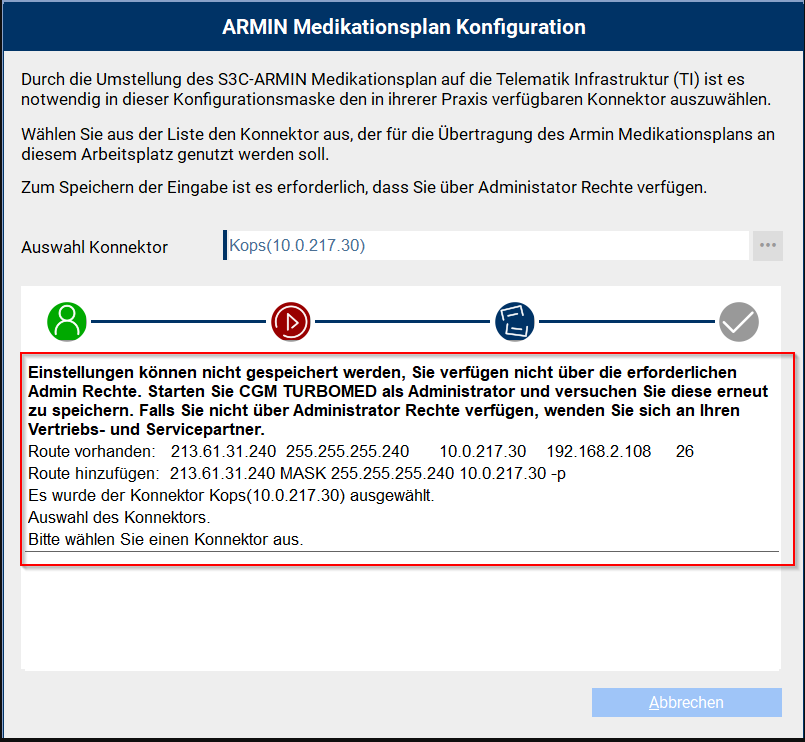
Task: Click progress line between green and red icons
Action: (x=179, y=322)
